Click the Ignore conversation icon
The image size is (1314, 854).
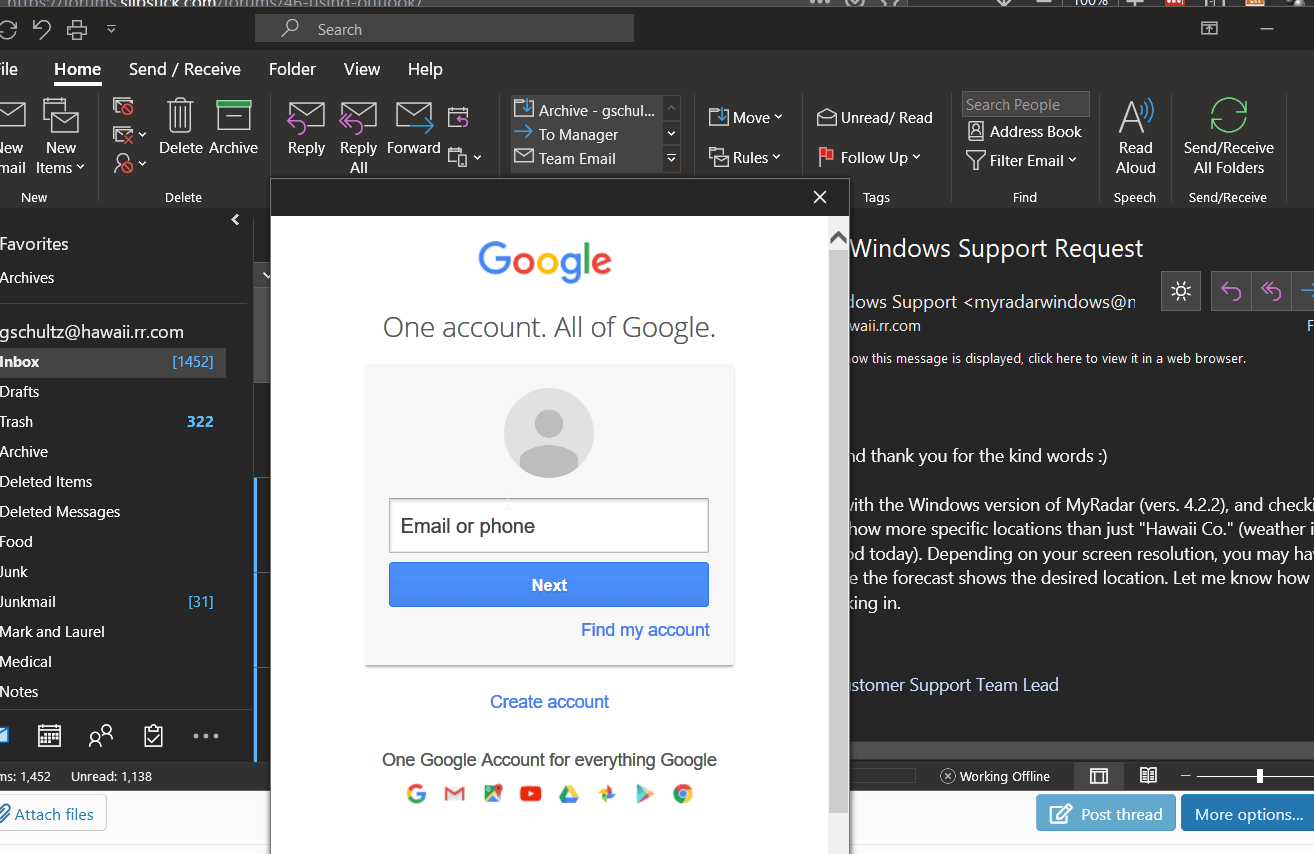123,107
